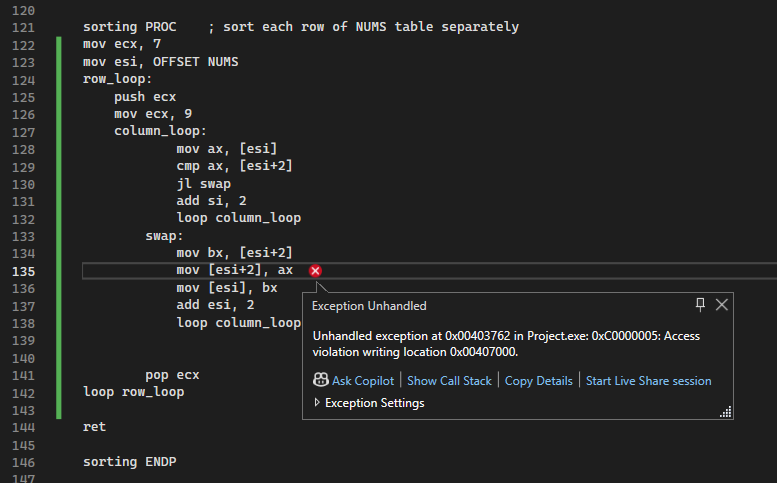Click the 'push ecx' instruction

(145, 97)
